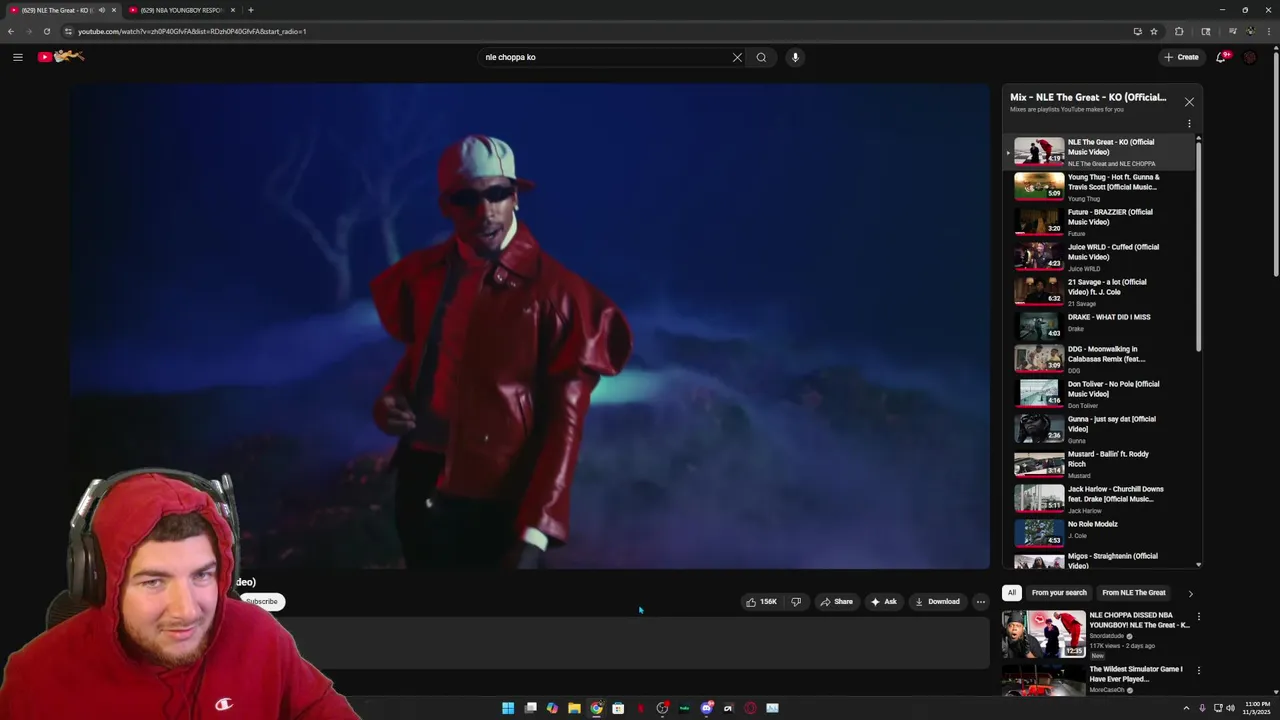
Task: Select 'From your search' filter chip
Action: tap(1059, 593)
